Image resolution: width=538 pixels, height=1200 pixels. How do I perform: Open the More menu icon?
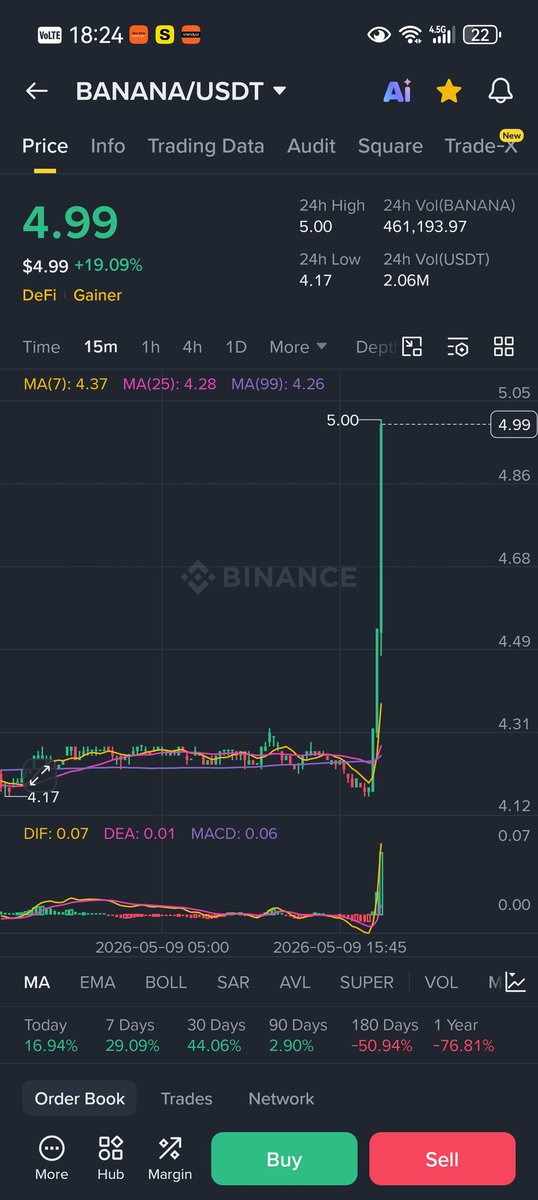click(51, 1159)
